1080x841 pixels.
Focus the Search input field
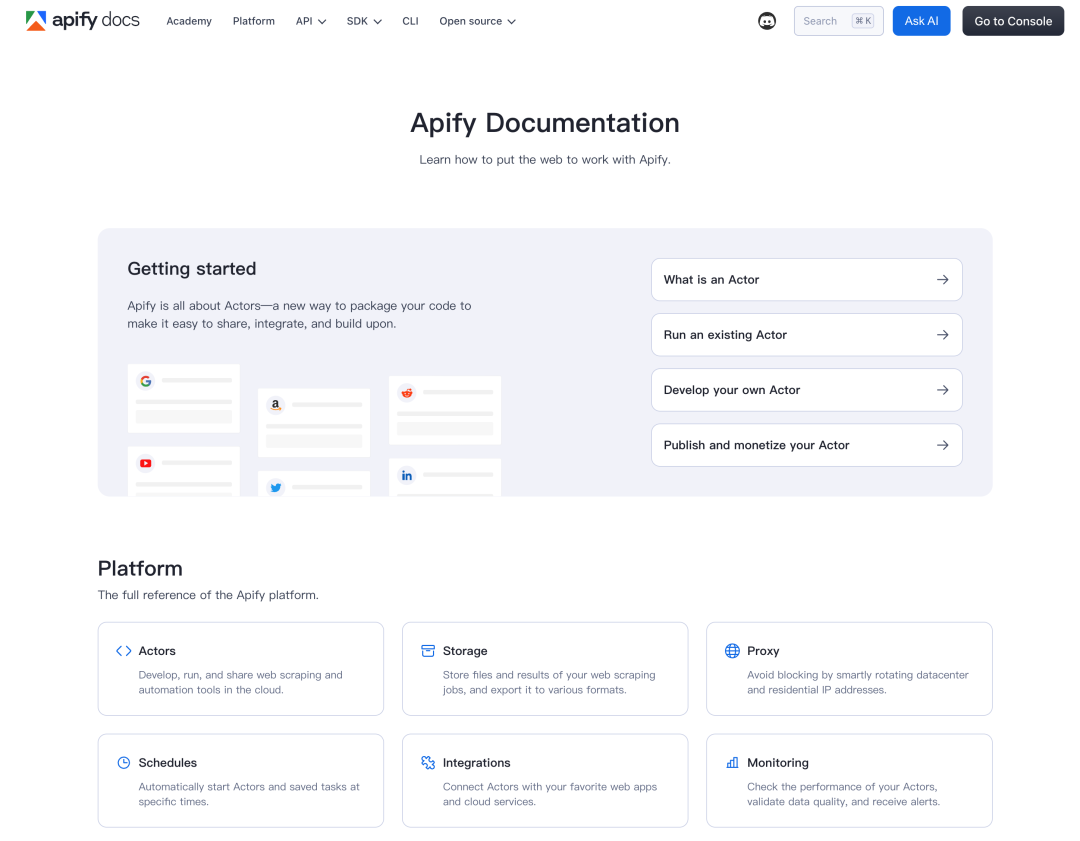[838, 21]
